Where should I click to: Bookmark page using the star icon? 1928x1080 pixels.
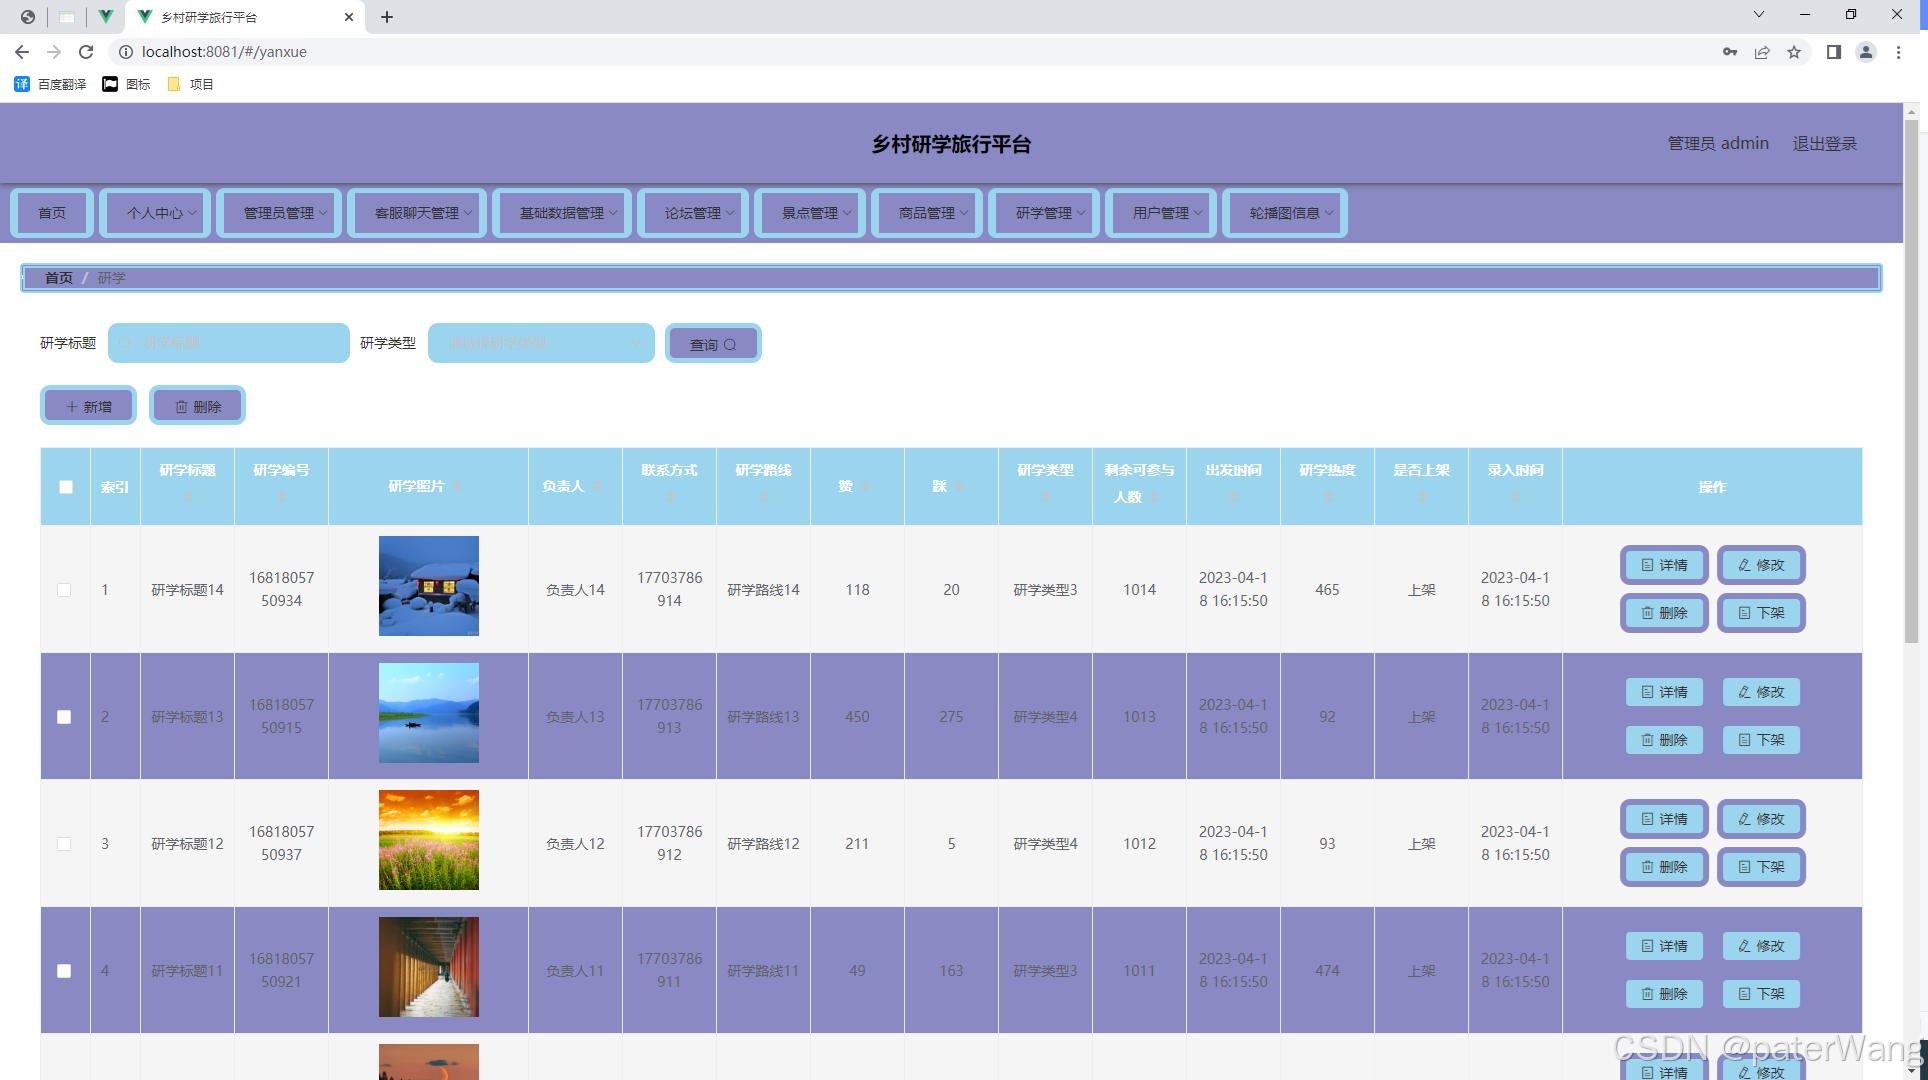pyautogui.click(x=1794, y=52)
